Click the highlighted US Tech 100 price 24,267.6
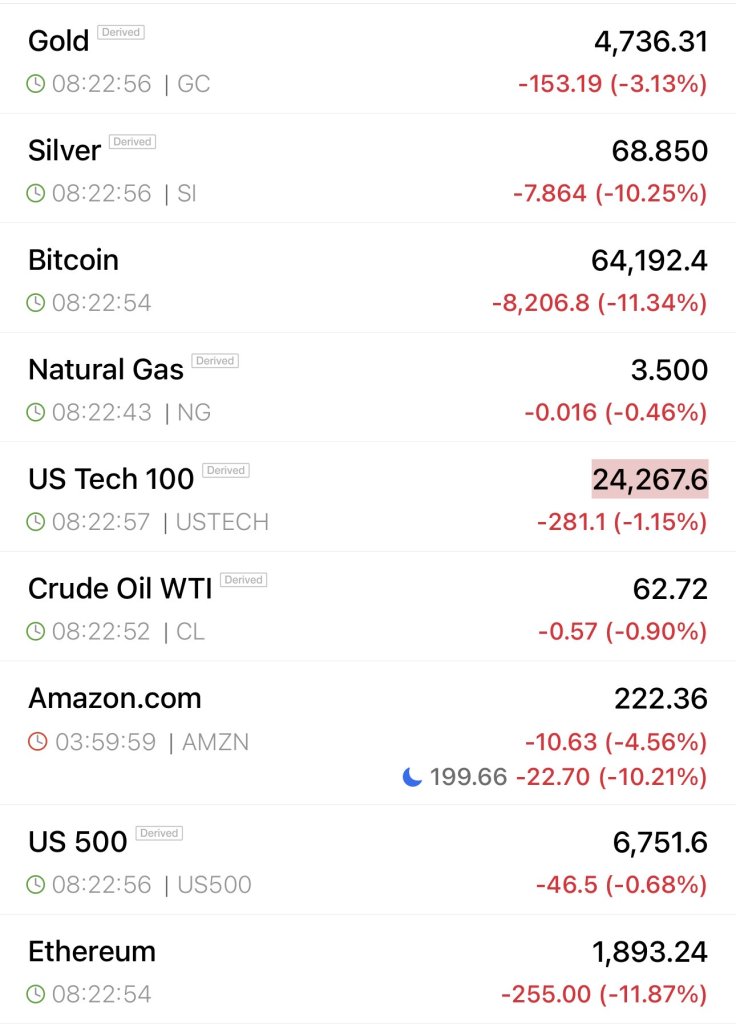The height and width of the screenshot is (1024, 736). point(650,479)
